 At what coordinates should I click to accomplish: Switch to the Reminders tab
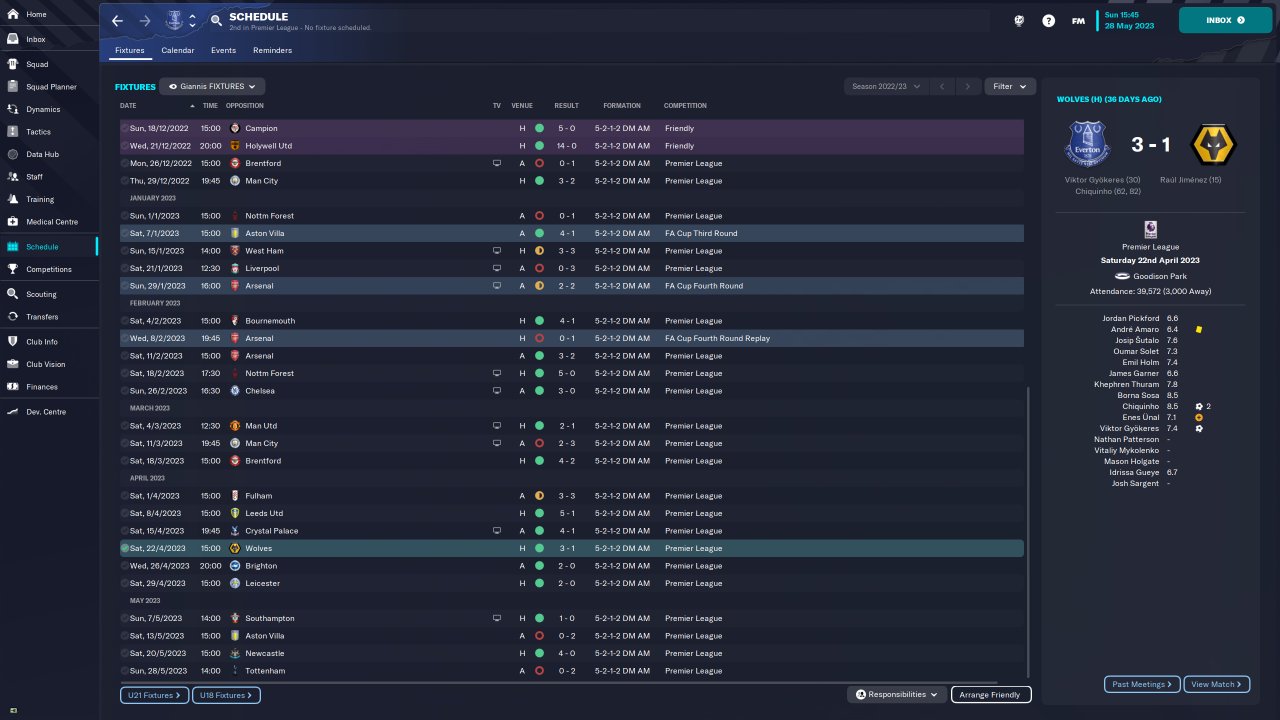click(x=273, y=50)
